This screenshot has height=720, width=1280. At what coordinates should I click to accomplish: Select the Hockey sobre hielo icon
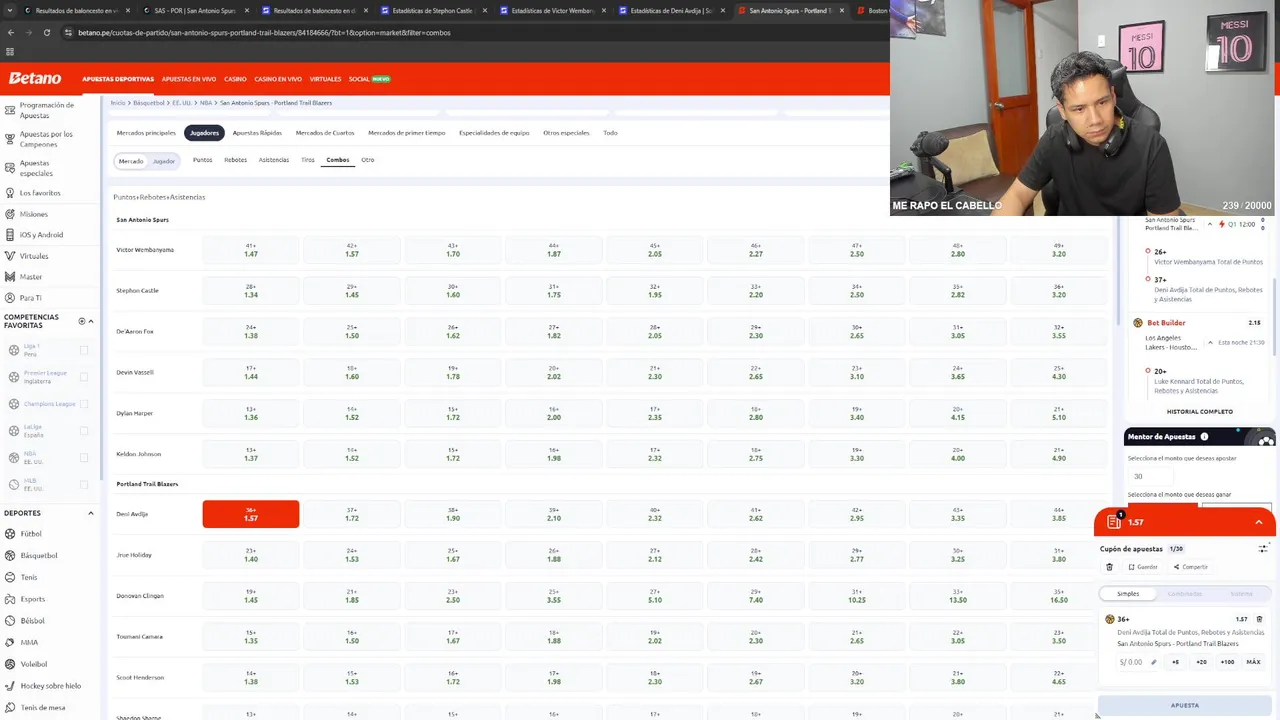click(x=10, y=686)
